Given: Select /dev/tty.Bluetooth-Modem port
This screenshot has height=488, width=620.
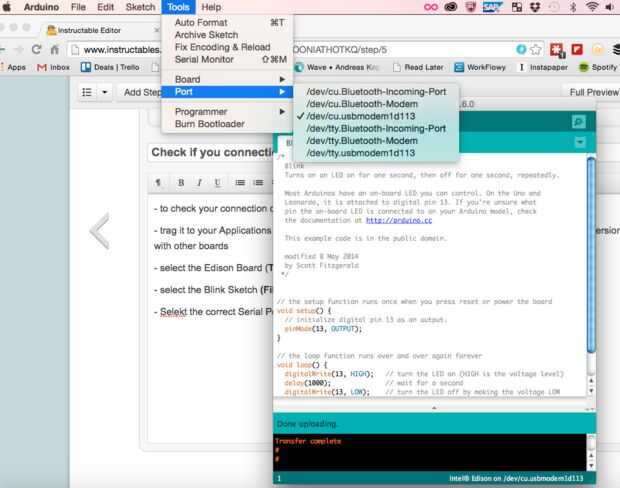Looking at the screenshot, I should pyautogui.click(x=376, y=141).
